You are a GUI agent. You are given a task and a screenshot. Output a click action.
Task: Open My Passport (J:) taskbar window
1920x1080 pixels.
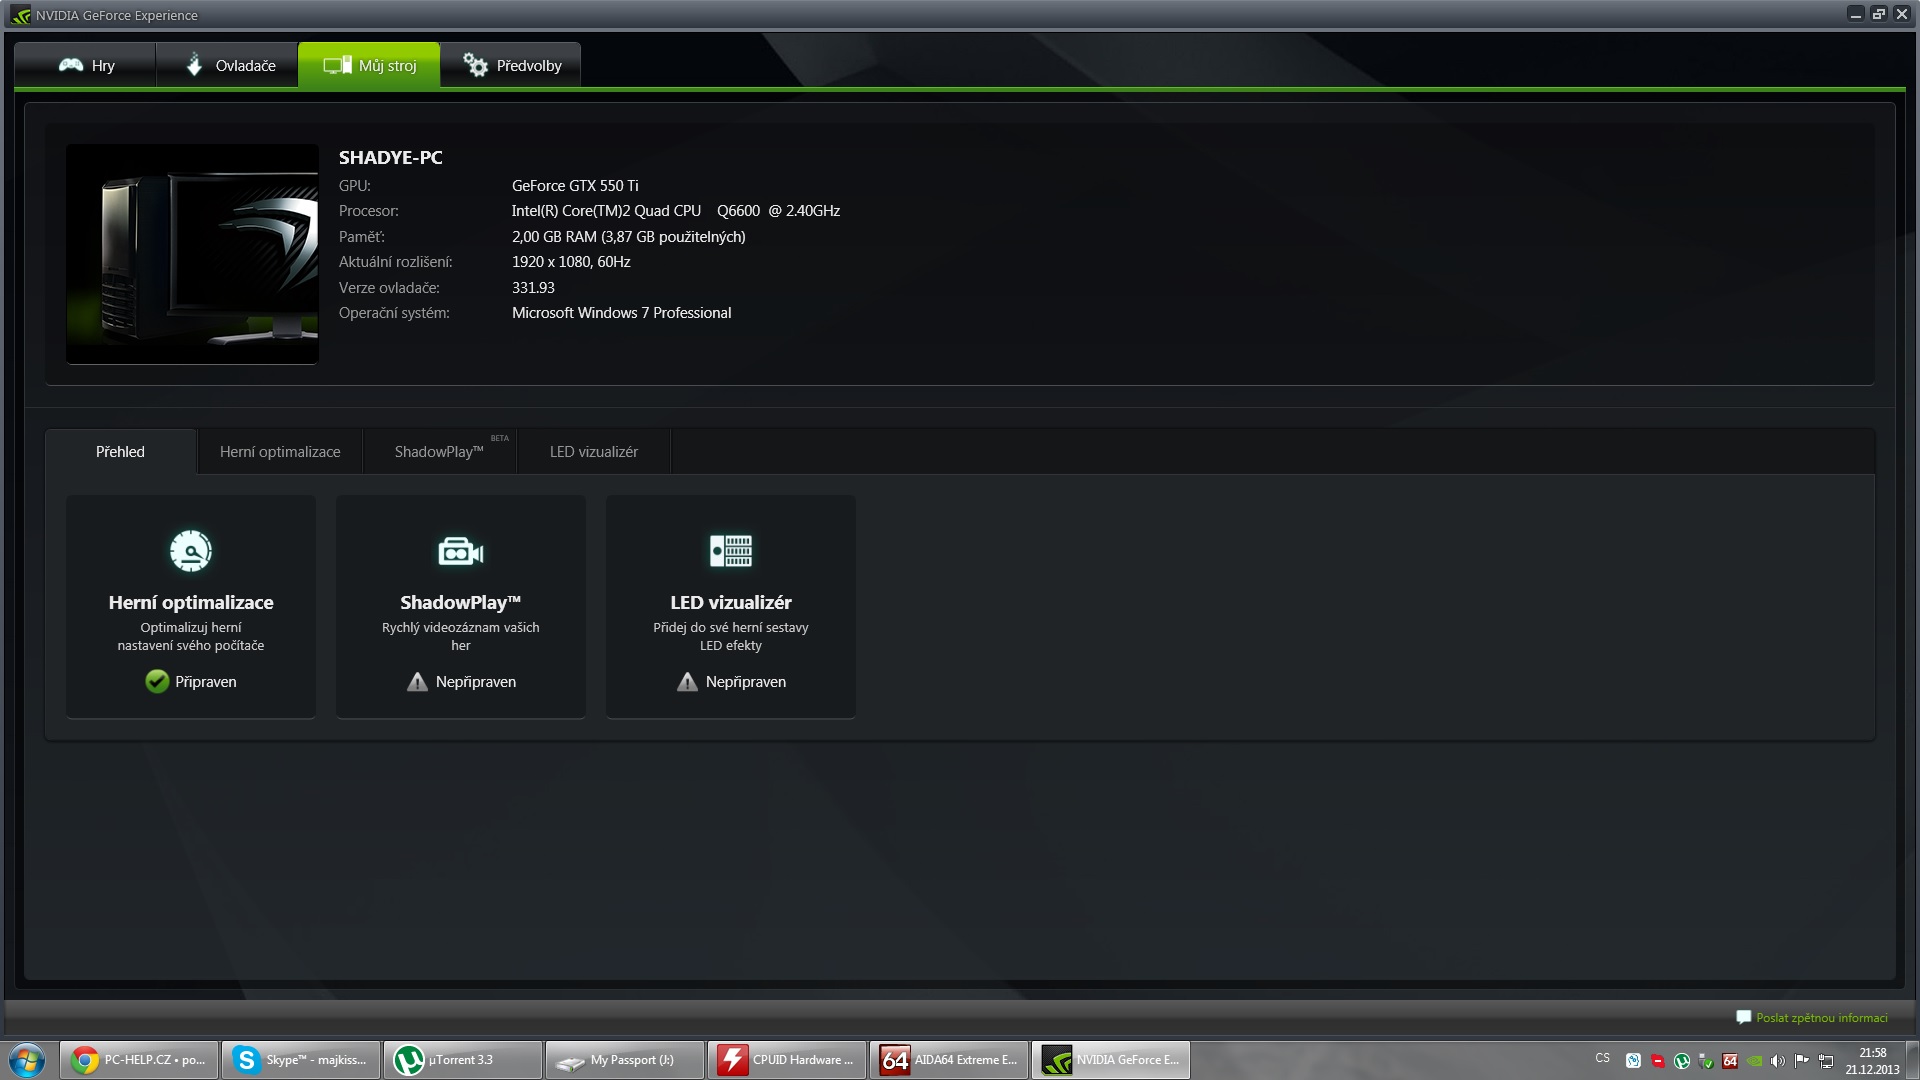point(625,1060)
